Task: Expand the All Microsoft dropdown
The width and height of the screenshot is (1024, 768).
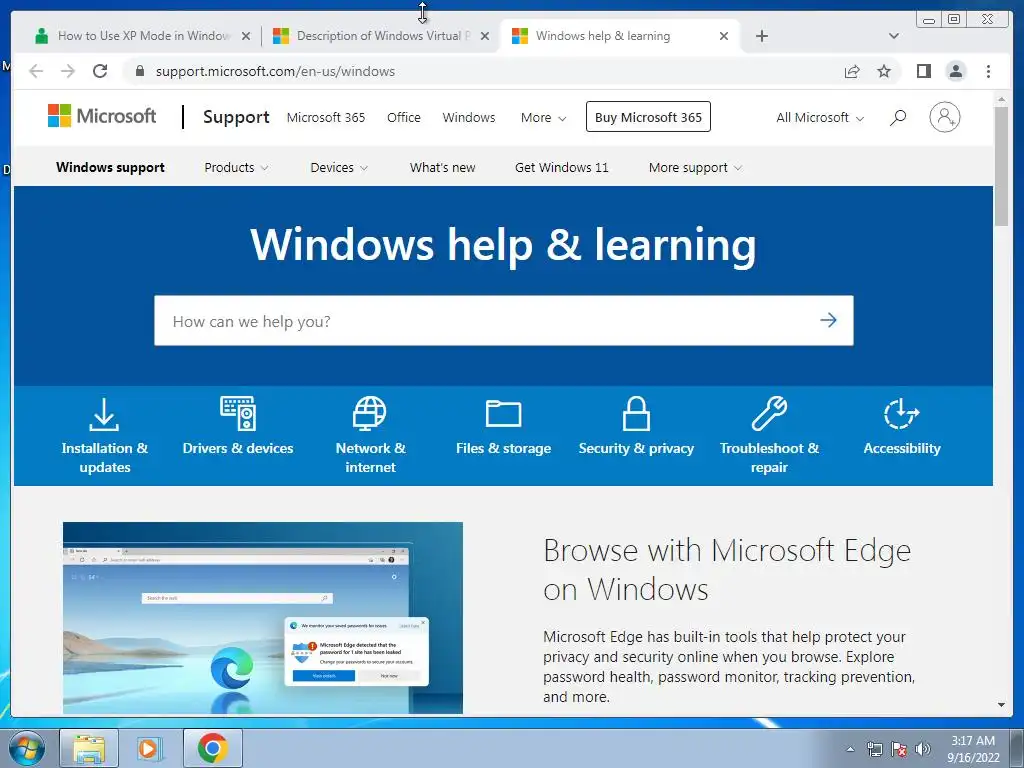Action: [x=820, y=118]
